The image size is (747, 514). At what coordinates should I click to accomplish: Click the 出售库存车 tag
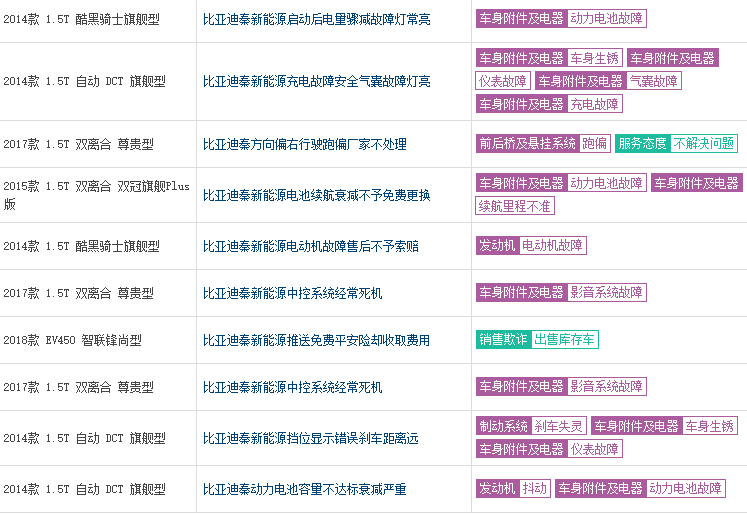click(565, 340)
